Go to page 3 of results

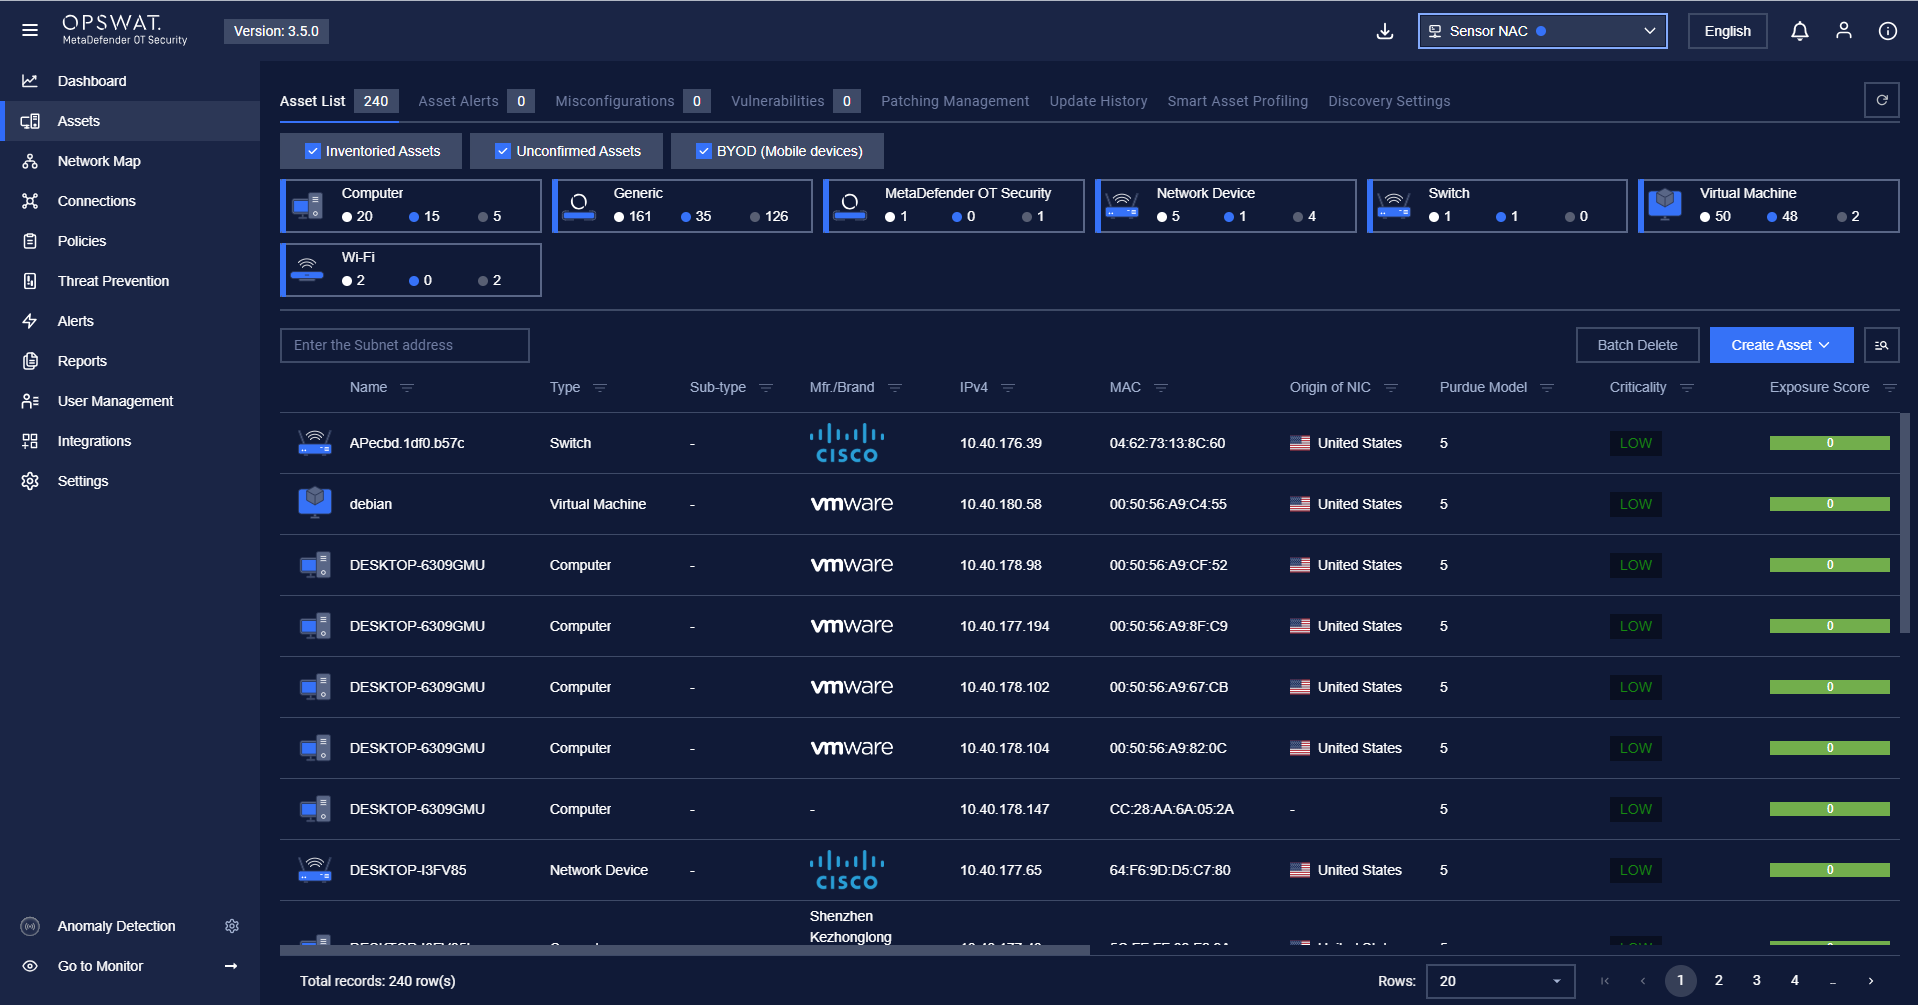coord(1756,981)
